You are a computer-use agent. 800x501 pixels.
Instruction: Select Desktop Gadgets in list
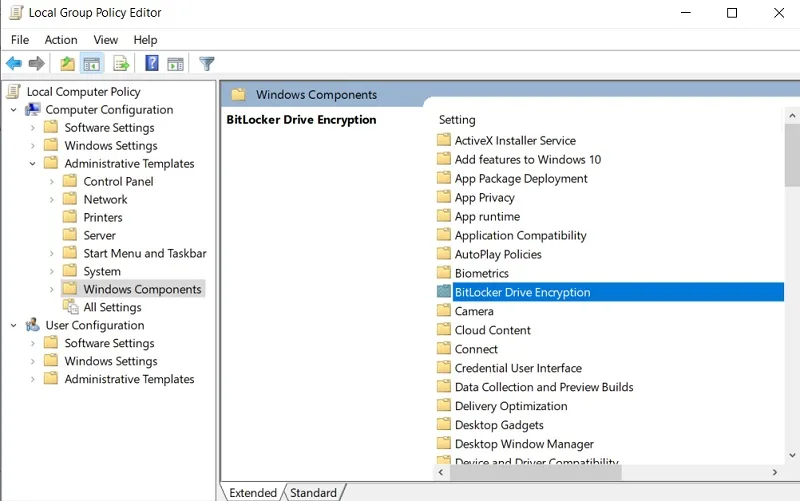point(499,425)
